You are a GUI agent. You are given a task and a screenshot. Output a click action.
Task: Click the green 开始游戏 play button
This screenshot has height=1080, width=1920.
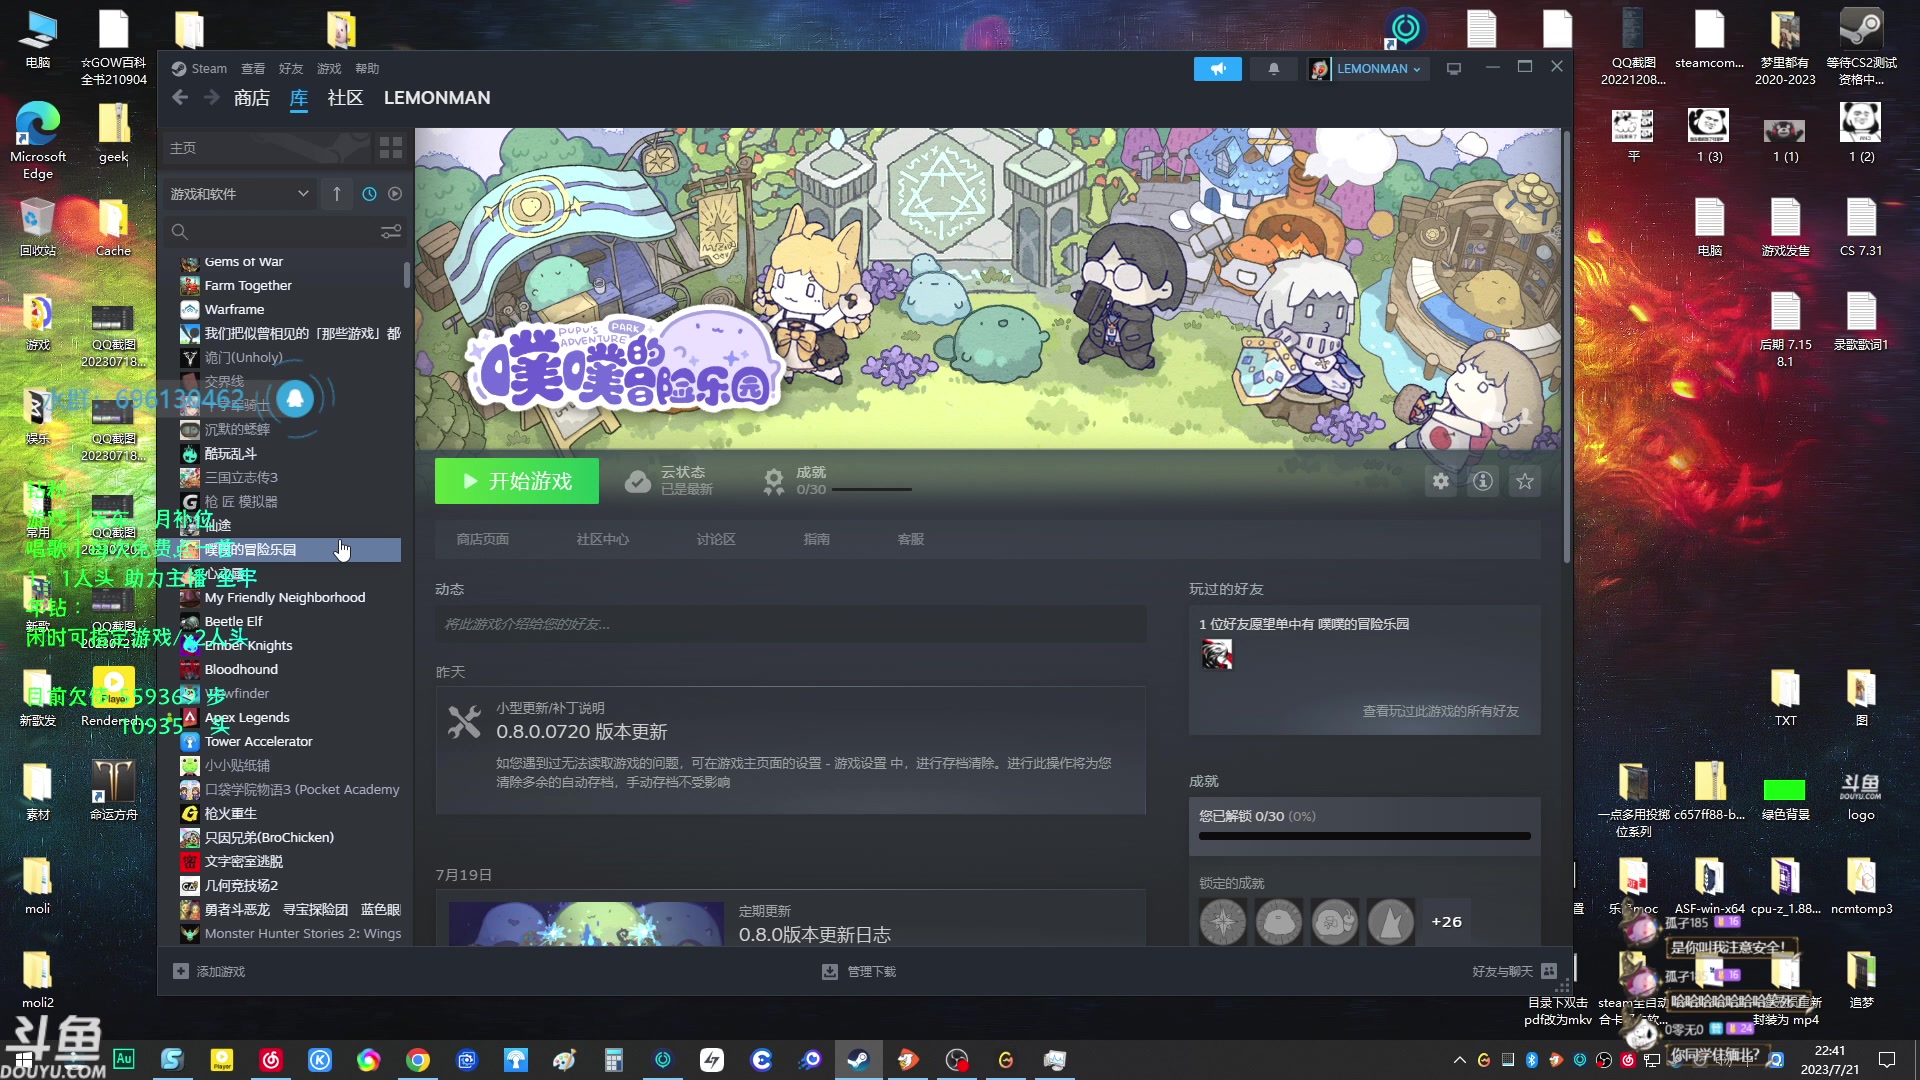point(516,481)
